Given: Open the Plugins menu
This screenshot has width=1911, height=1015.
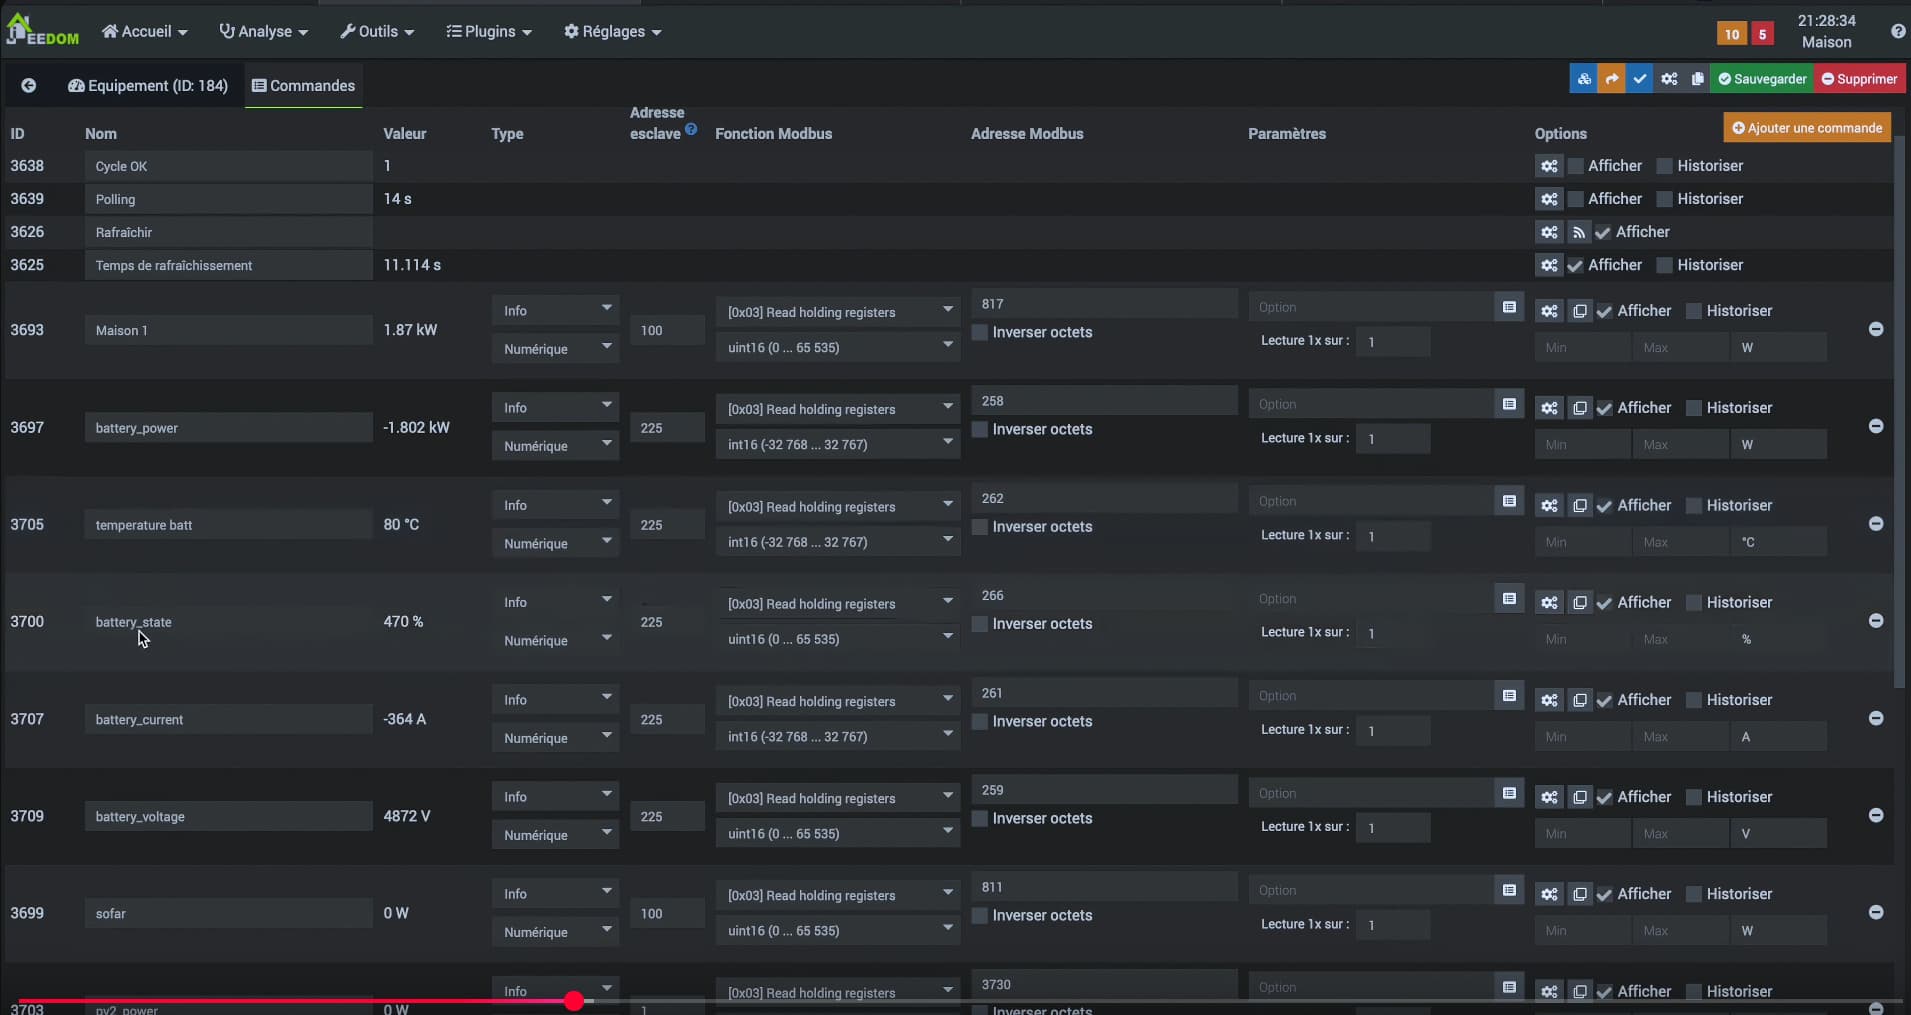Looking at the screenshot, I should [x=489, y=32].
